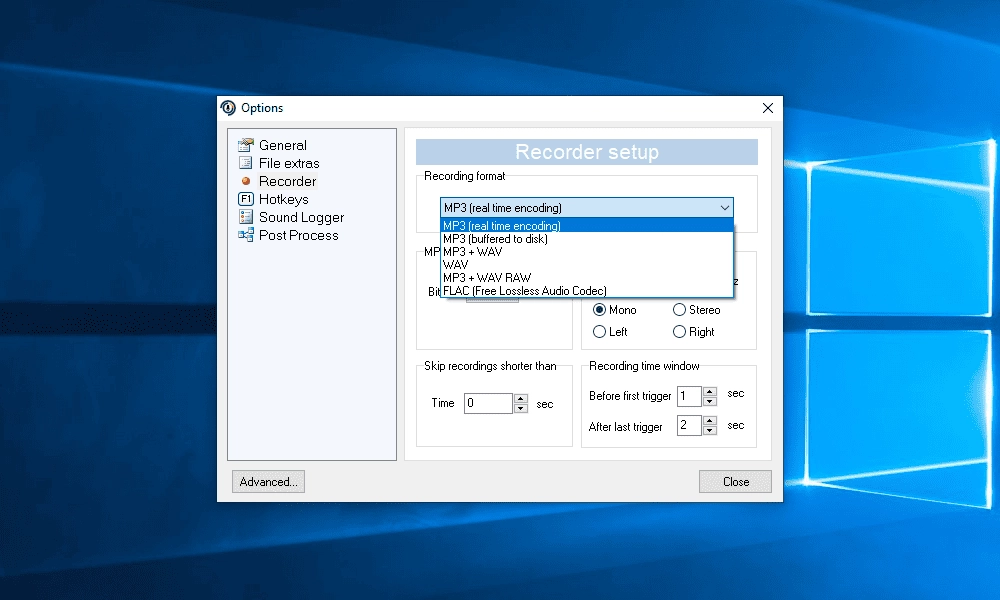
Task: Decrease After last trigger seconds
Action: [710, 430]
